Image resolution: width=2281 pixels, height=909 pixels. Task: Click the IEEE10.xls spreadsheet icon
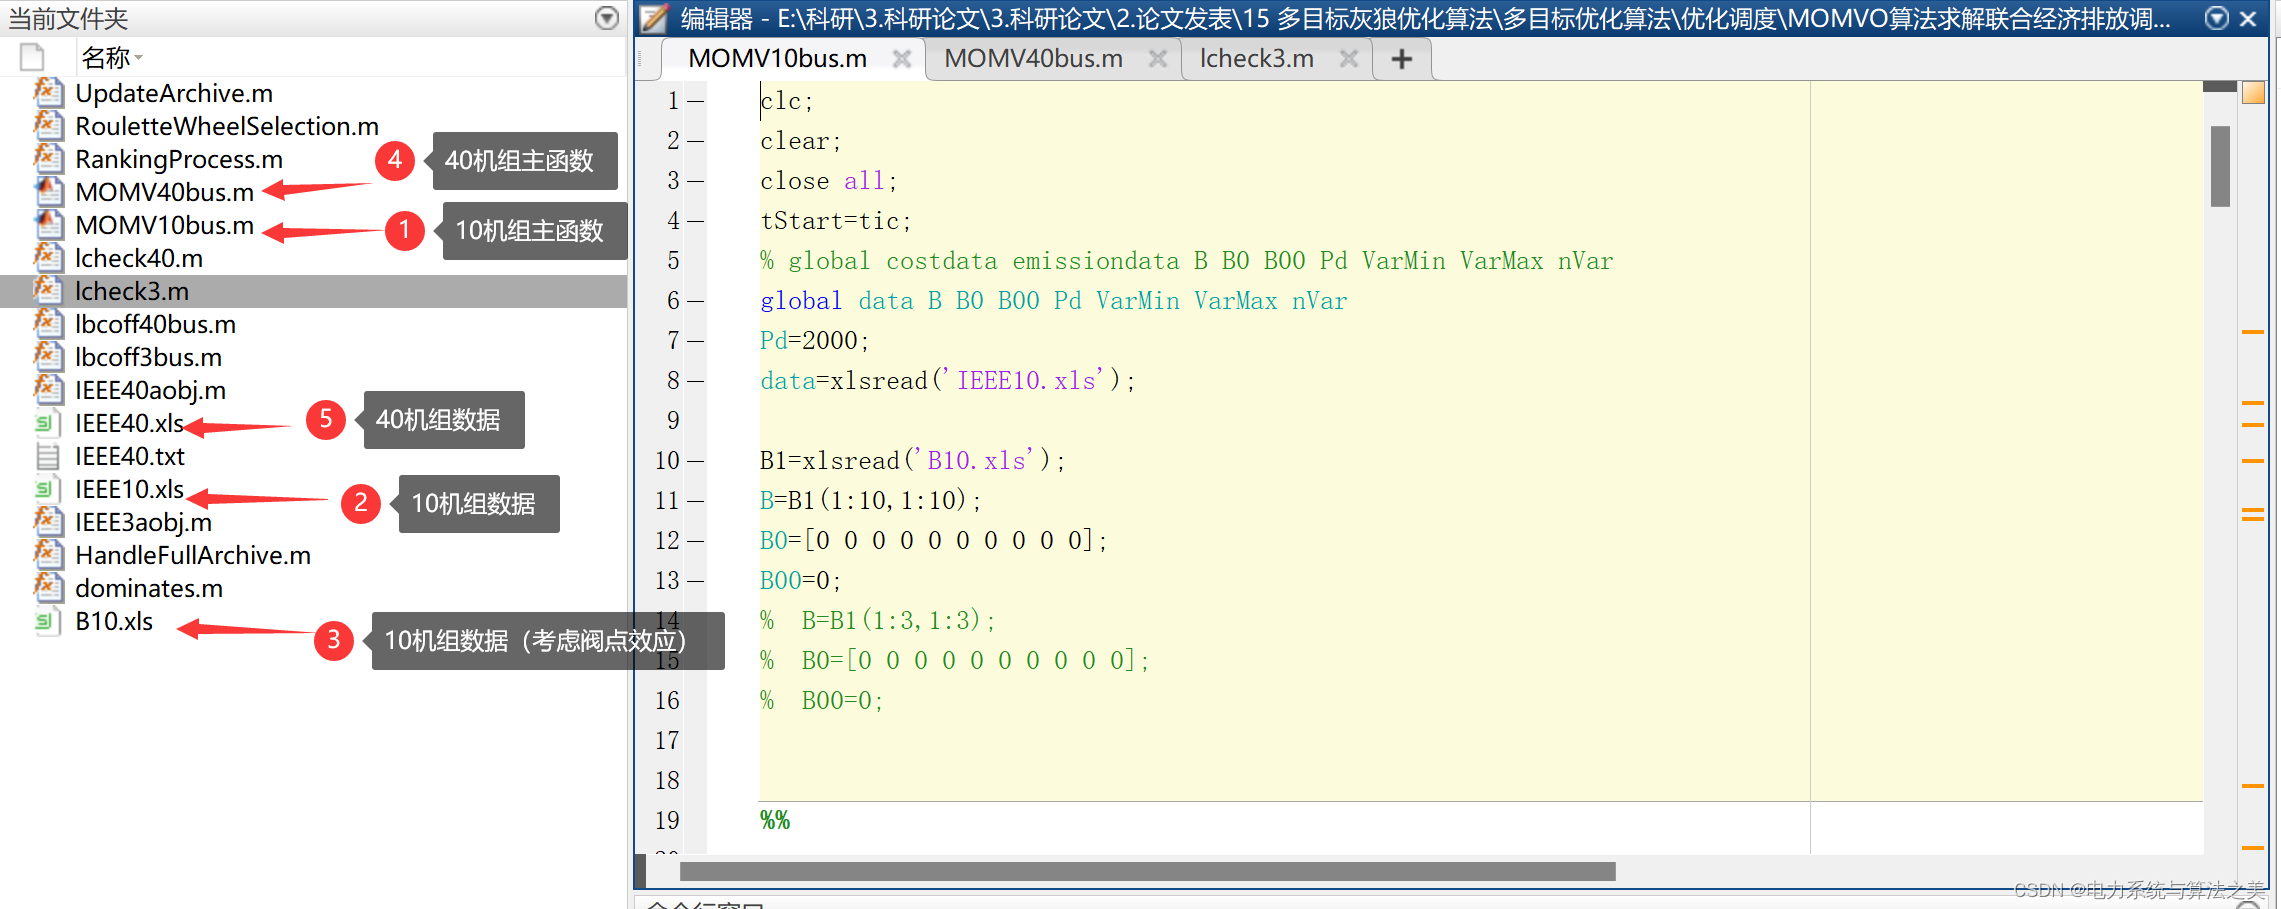(x=48, y=489)
